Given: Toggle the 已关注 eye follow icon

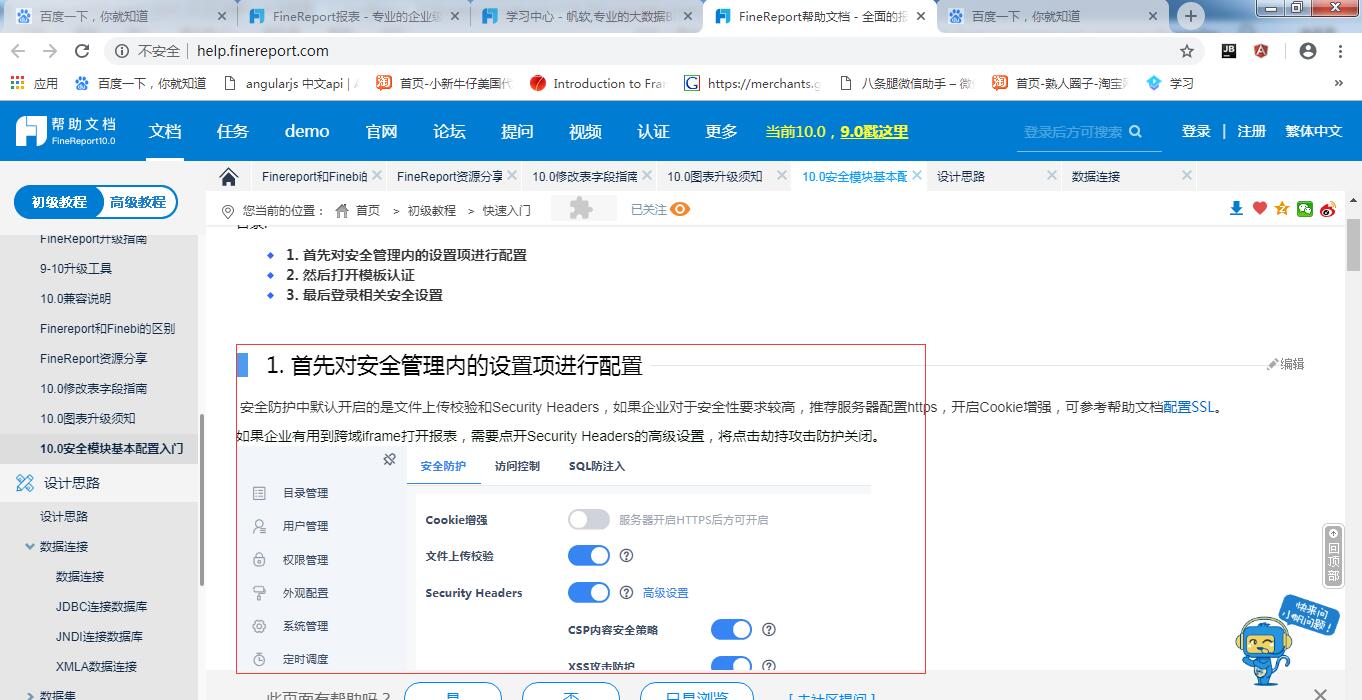Looking at the screenshot, I should pyautogui.click(x=680, y=209).
